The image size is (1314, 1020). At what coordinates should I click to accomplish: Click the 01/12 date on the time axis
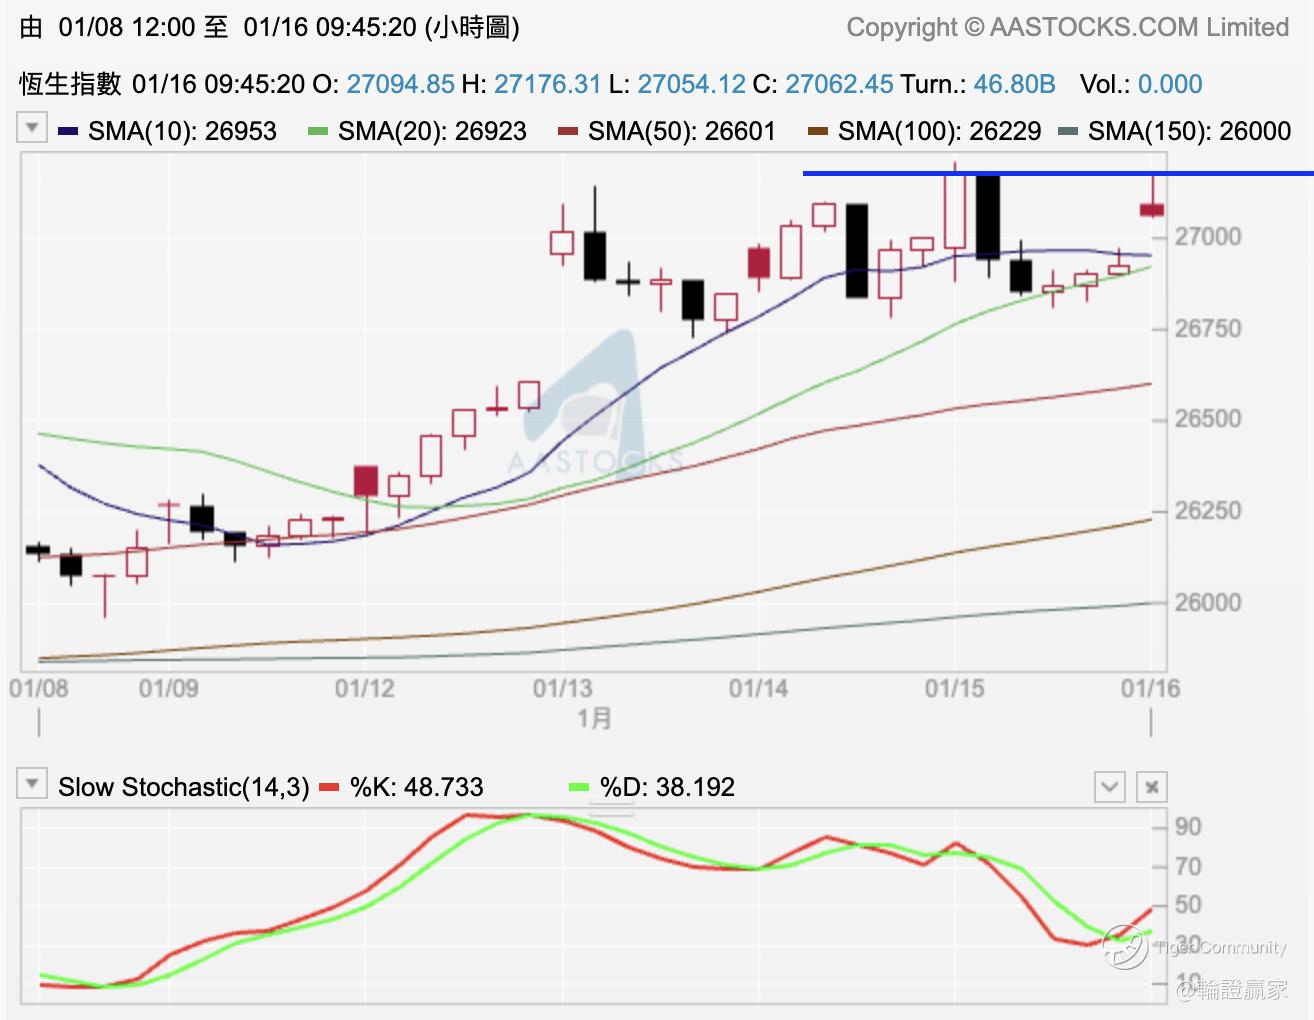364,689
